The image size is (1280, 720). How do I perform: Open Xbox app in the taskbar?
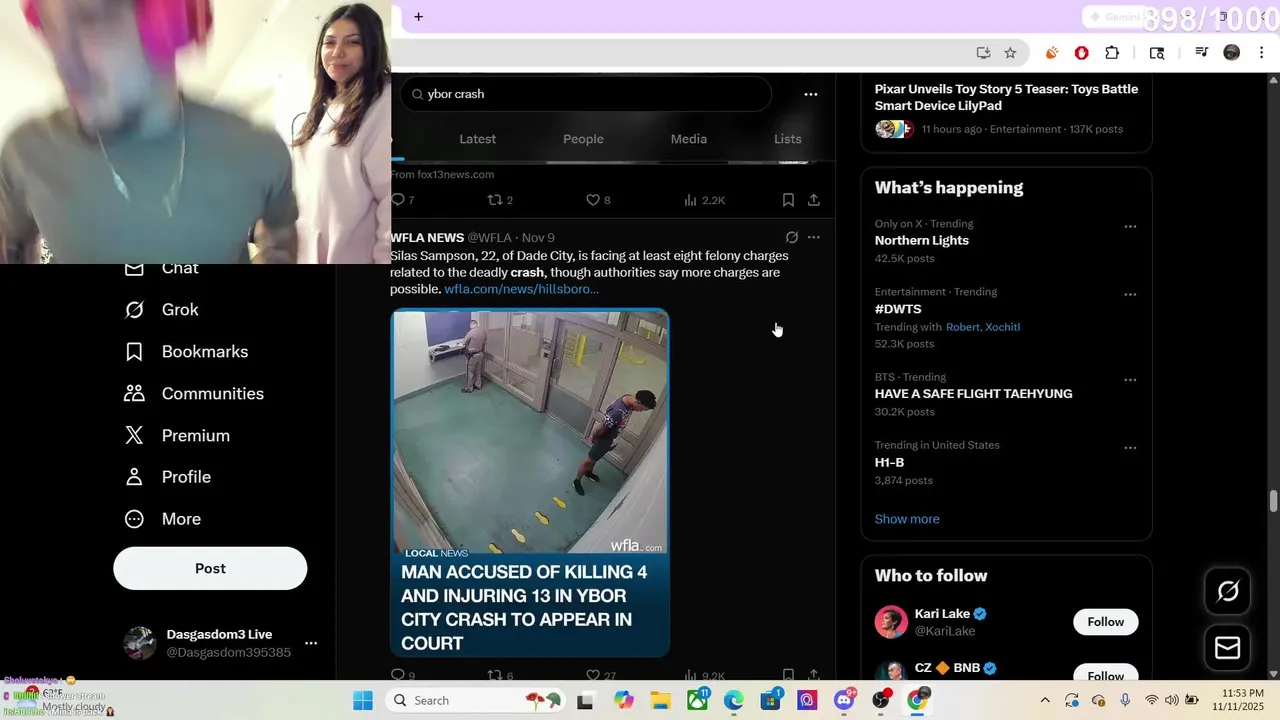697,700
